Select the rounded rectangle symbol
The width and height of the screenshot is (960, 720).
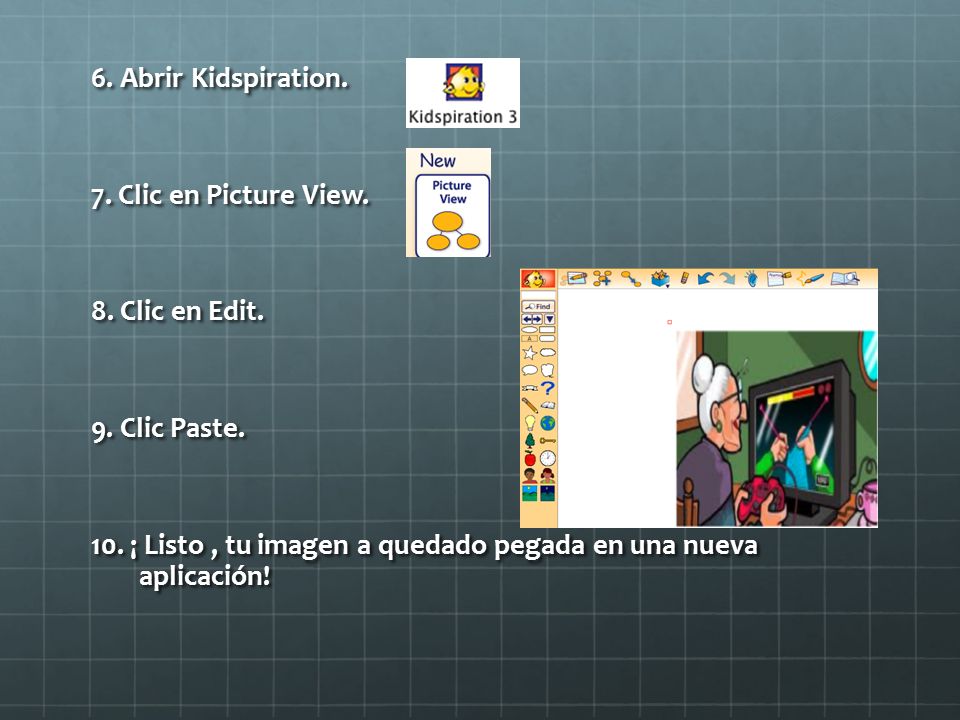click(x=547, y=338)
